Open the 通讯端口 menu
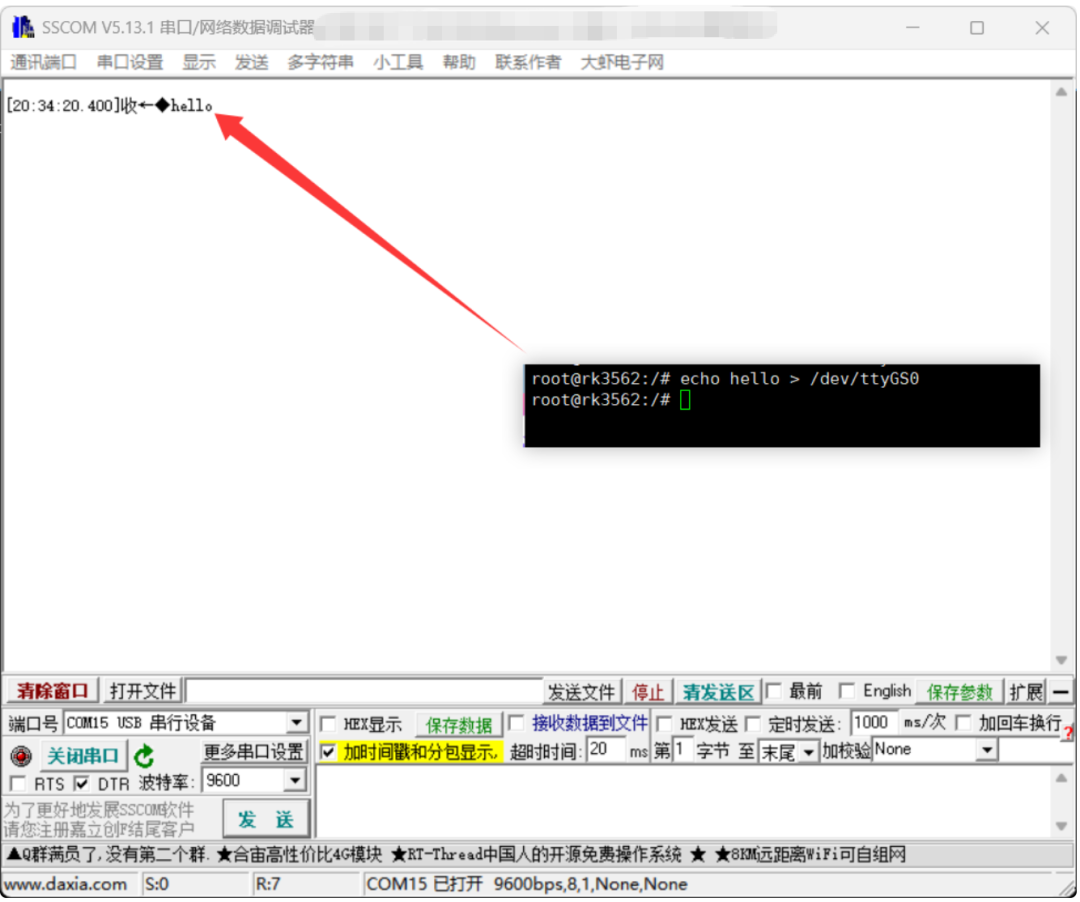Image resolution: width=1080 pixels, height=902 pixels. (x=43, y=63)
